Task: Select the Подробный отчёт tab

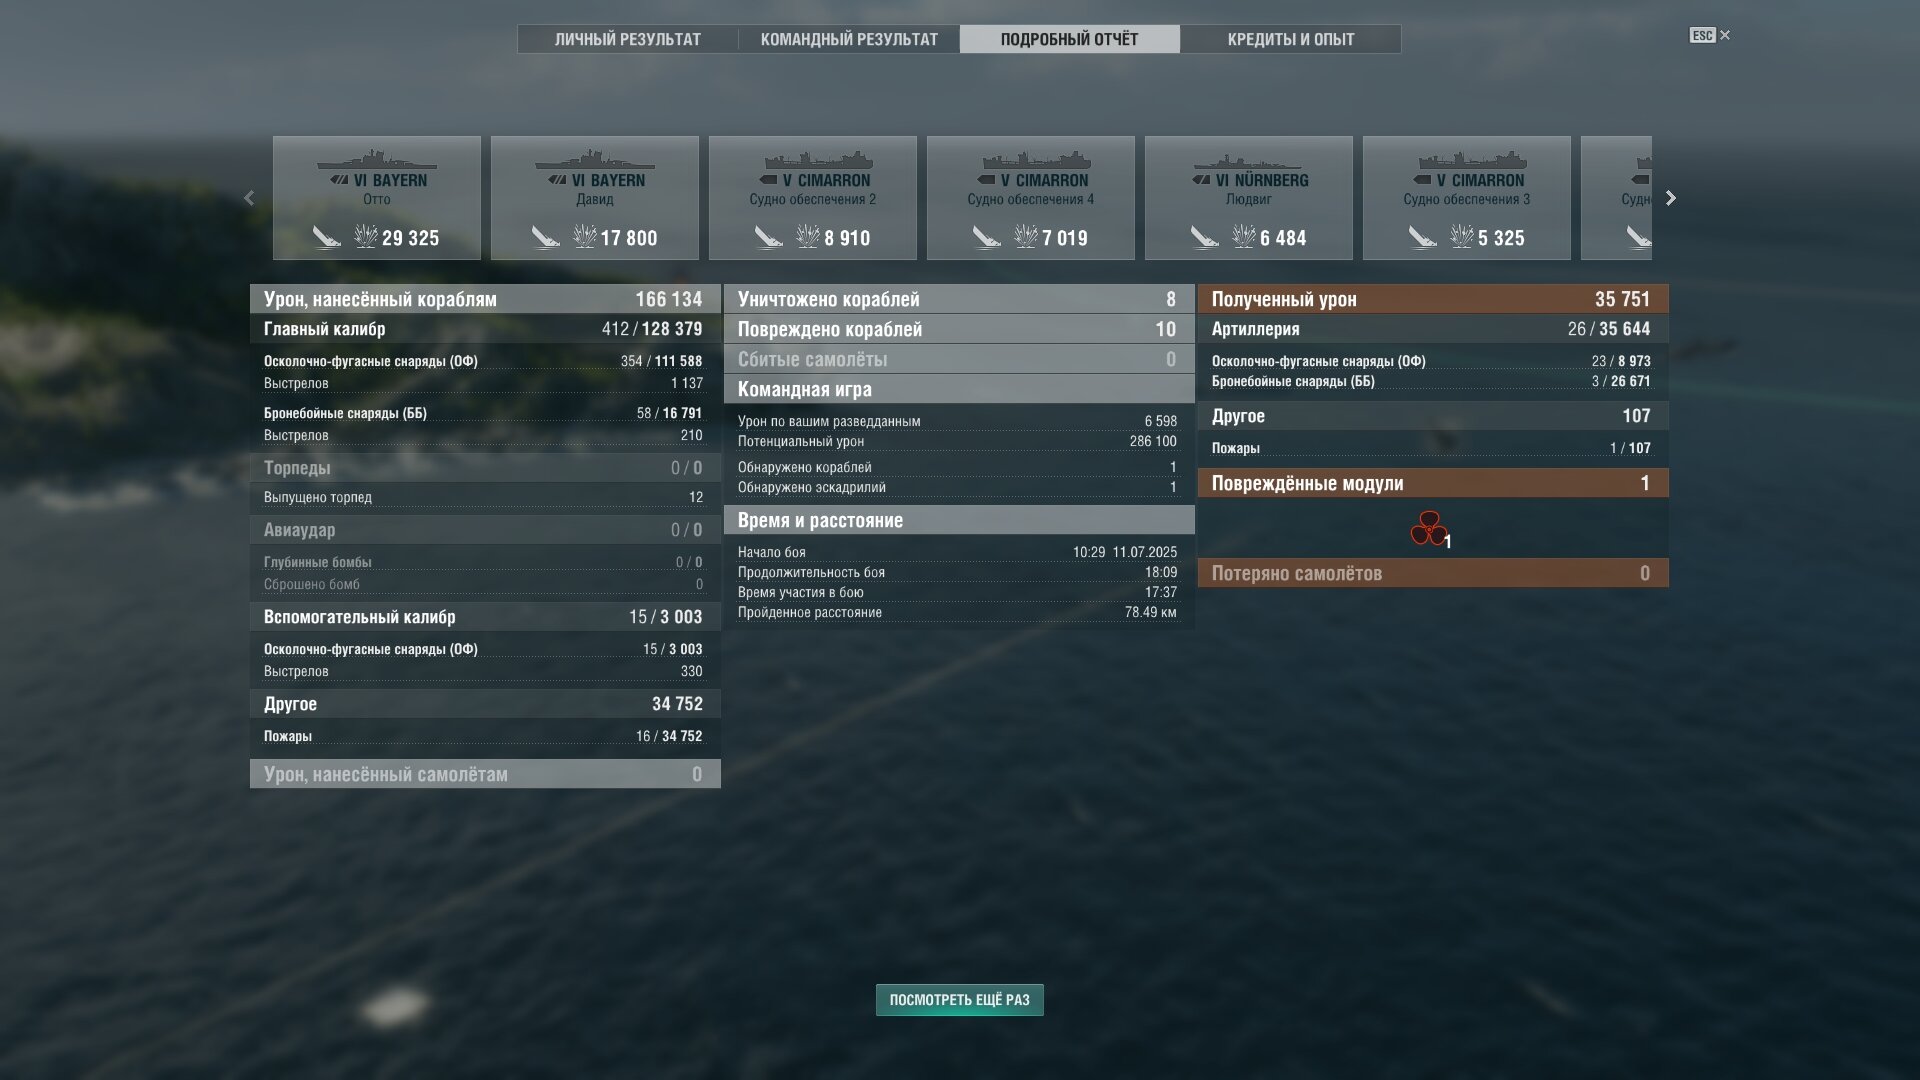Action: 1070,39
